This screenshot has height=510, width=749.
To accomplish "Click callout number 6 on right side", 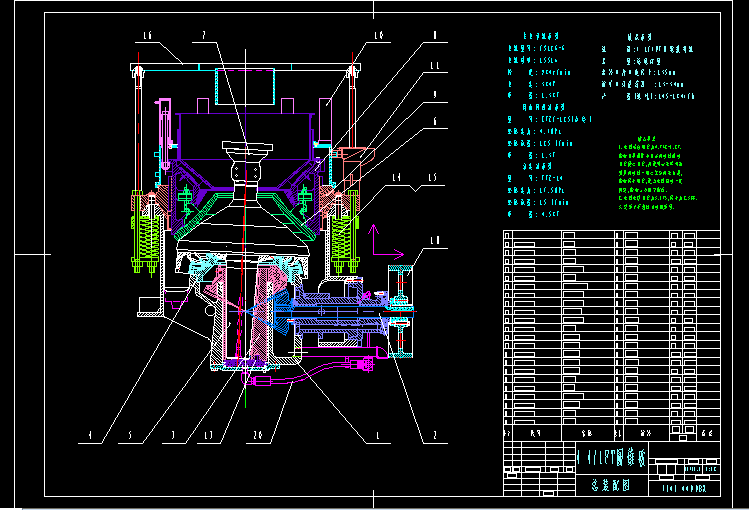I will coord(435,122).
